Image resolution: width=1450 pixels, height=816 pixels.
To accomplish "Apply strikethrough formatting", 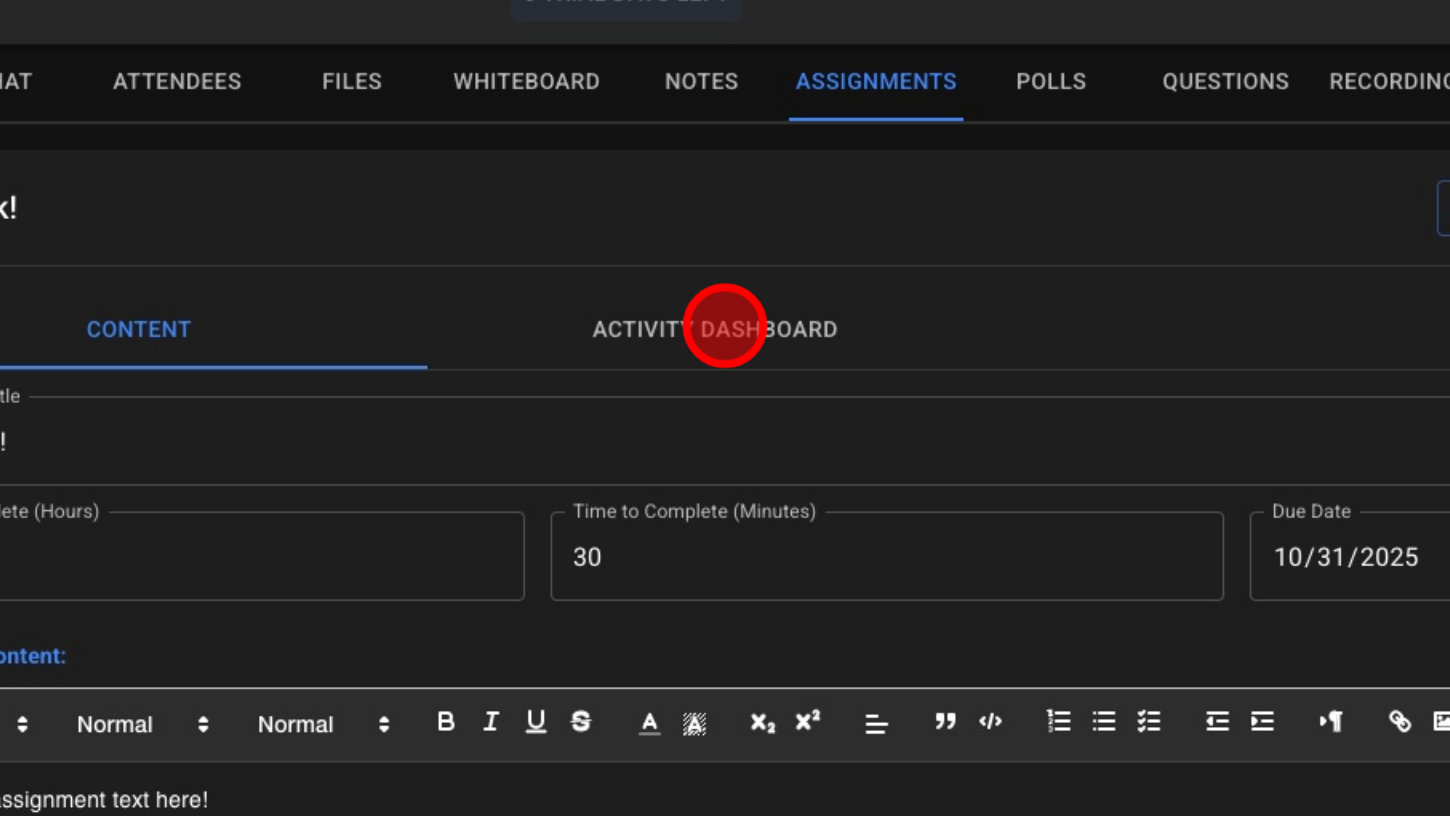I will pos(581,722).
